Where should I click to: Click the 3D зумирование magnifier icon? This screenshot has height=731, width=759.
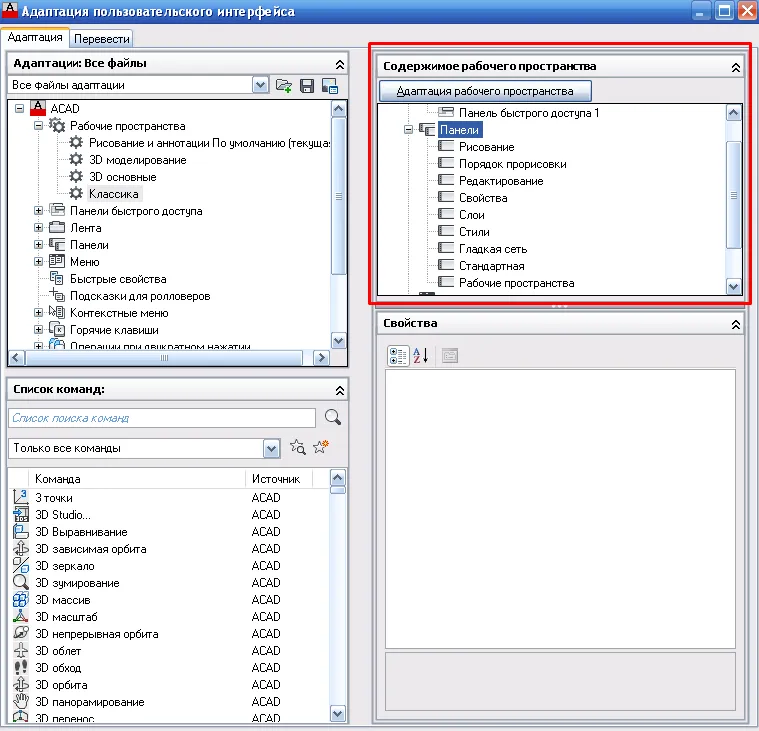pyautogui.click(x=20, y=582)
